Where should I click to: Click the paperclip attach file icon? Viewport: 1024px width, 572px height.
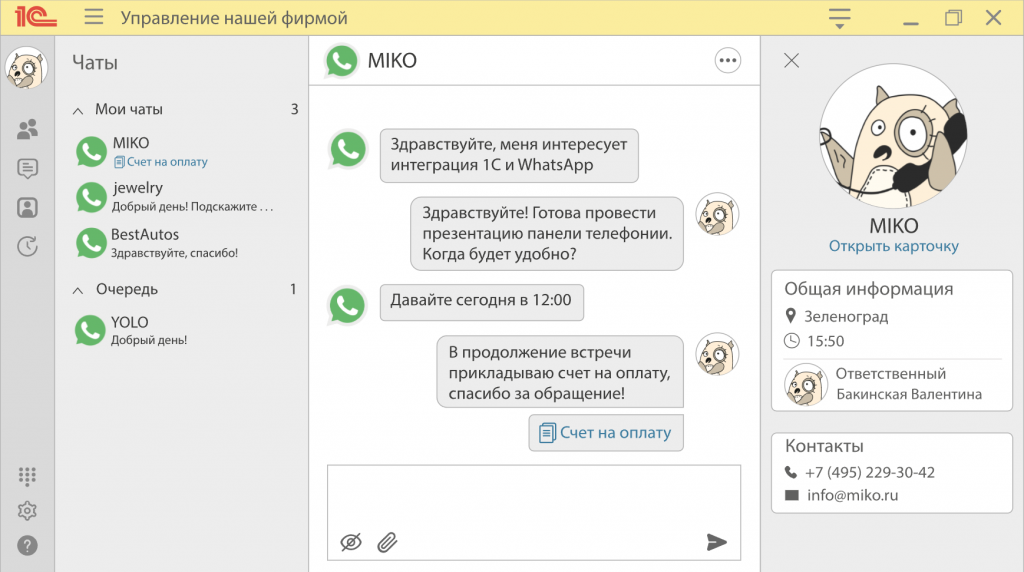point(387,542)
